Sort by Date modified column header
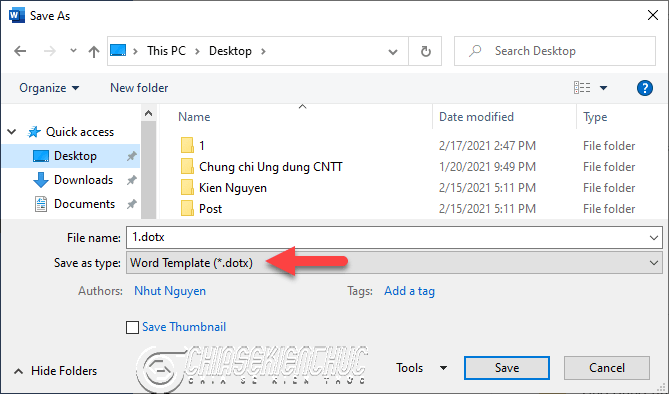 pos(476,117)
